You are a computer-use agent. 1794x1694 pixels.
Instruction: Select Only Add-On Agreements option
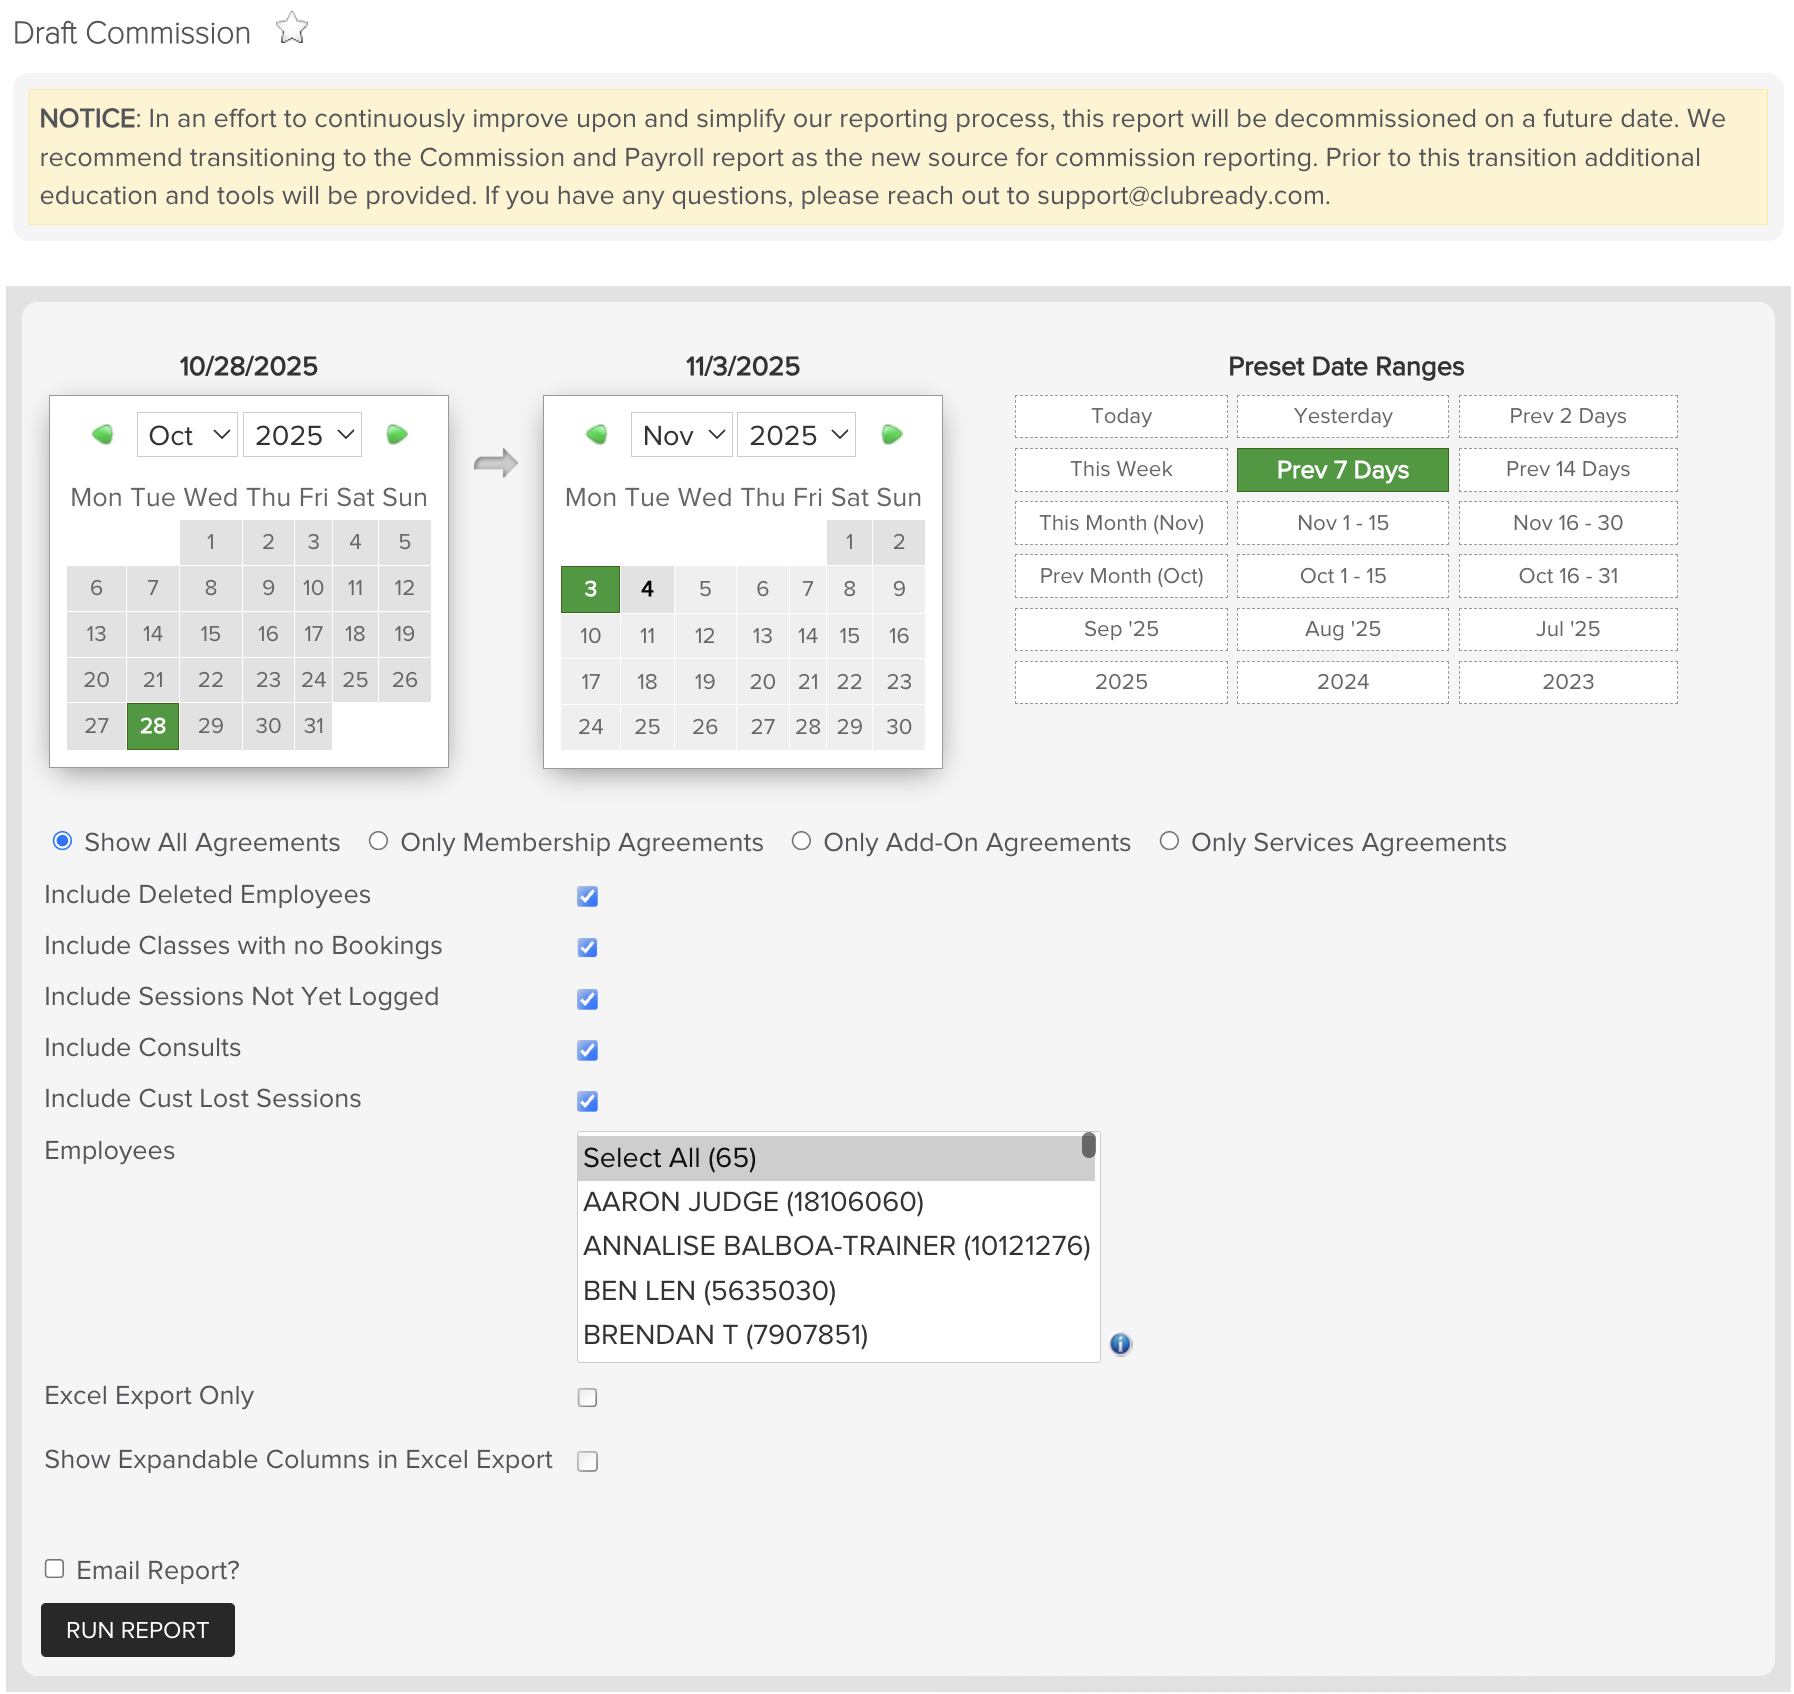pyautogui.click(x=801, y=841)
